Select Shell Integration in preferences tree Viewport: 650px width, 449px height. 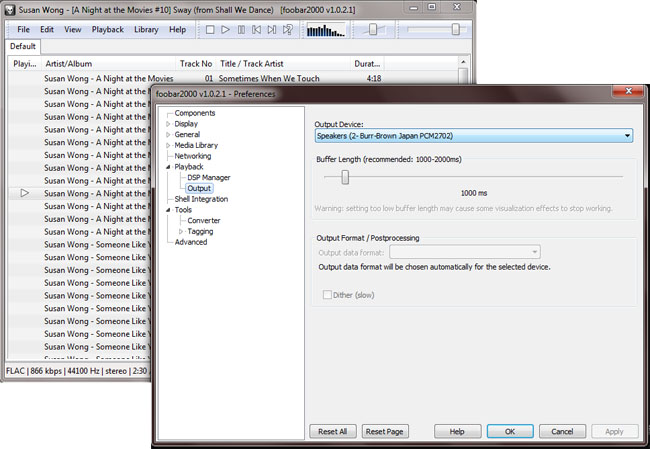click(201, 199)
